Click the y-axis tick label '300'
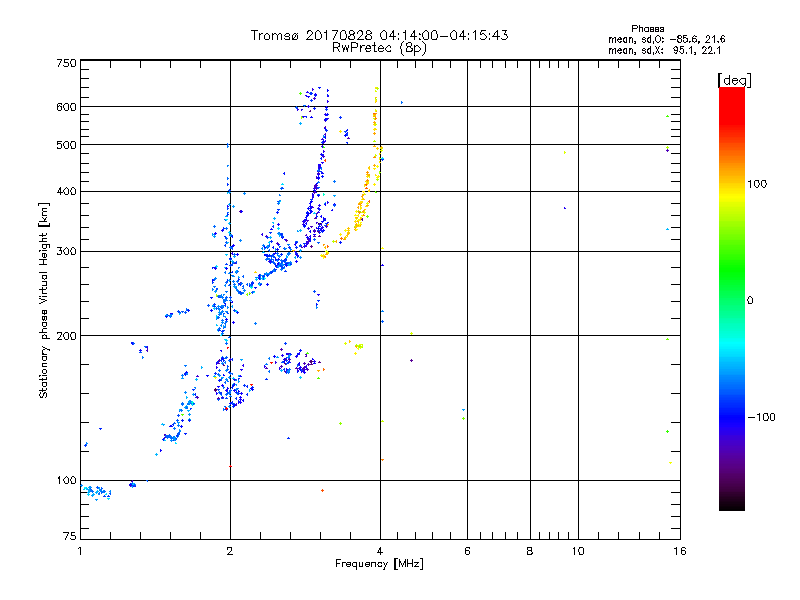Viewport: 800px width, 600px height. click(67, 252)
